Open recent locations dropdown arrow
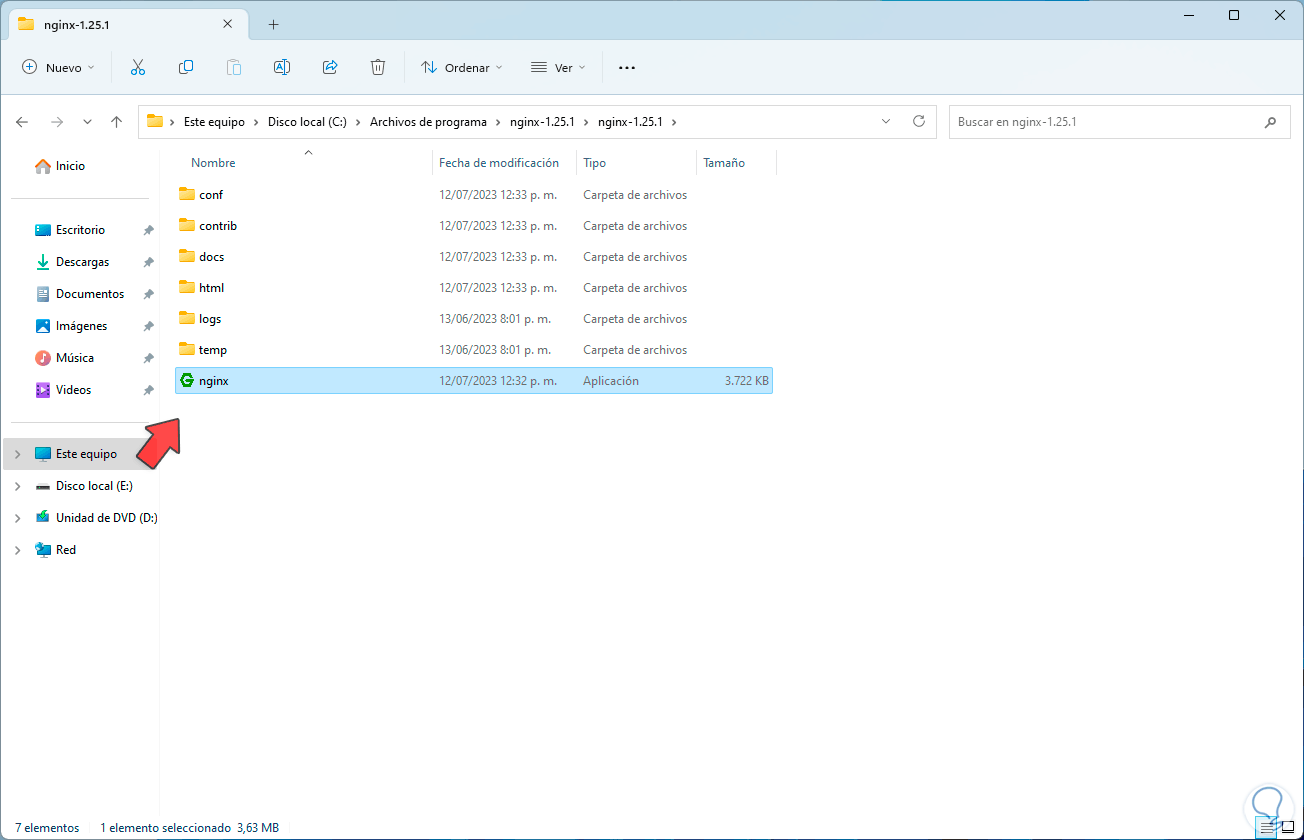 point(87,122)
